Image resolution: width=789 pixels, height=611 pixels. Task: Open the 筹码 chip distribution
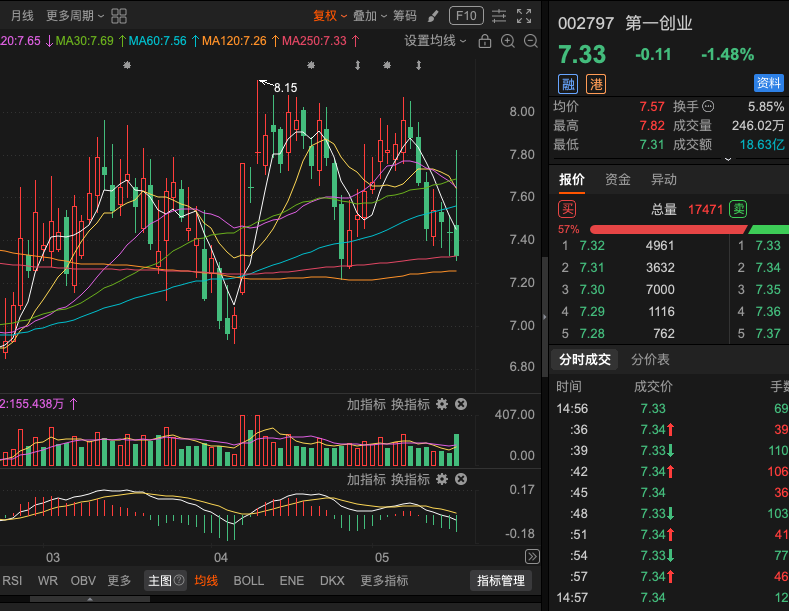tap(405, 16)
